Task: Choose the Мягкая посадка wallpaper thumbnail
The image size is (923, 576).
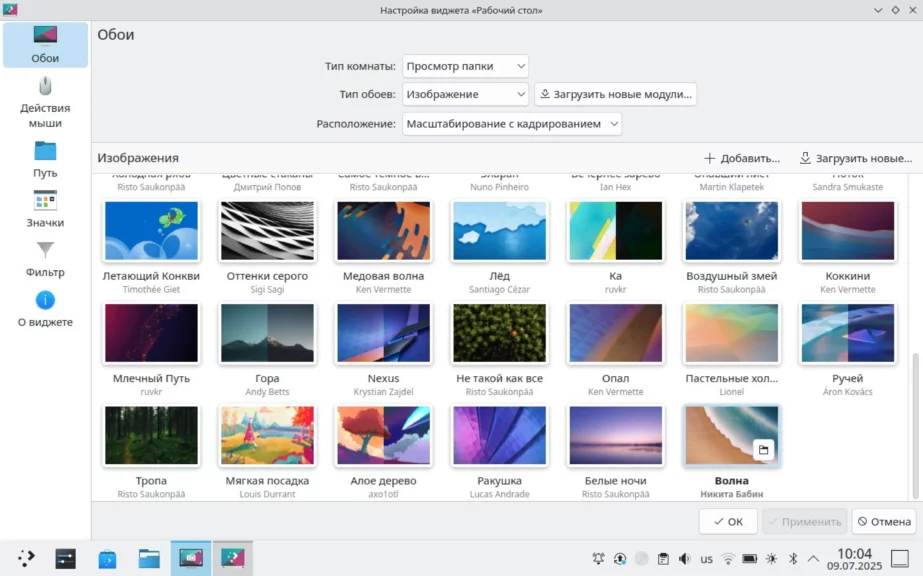Action: pyautogui.click(x=267, y=435)
